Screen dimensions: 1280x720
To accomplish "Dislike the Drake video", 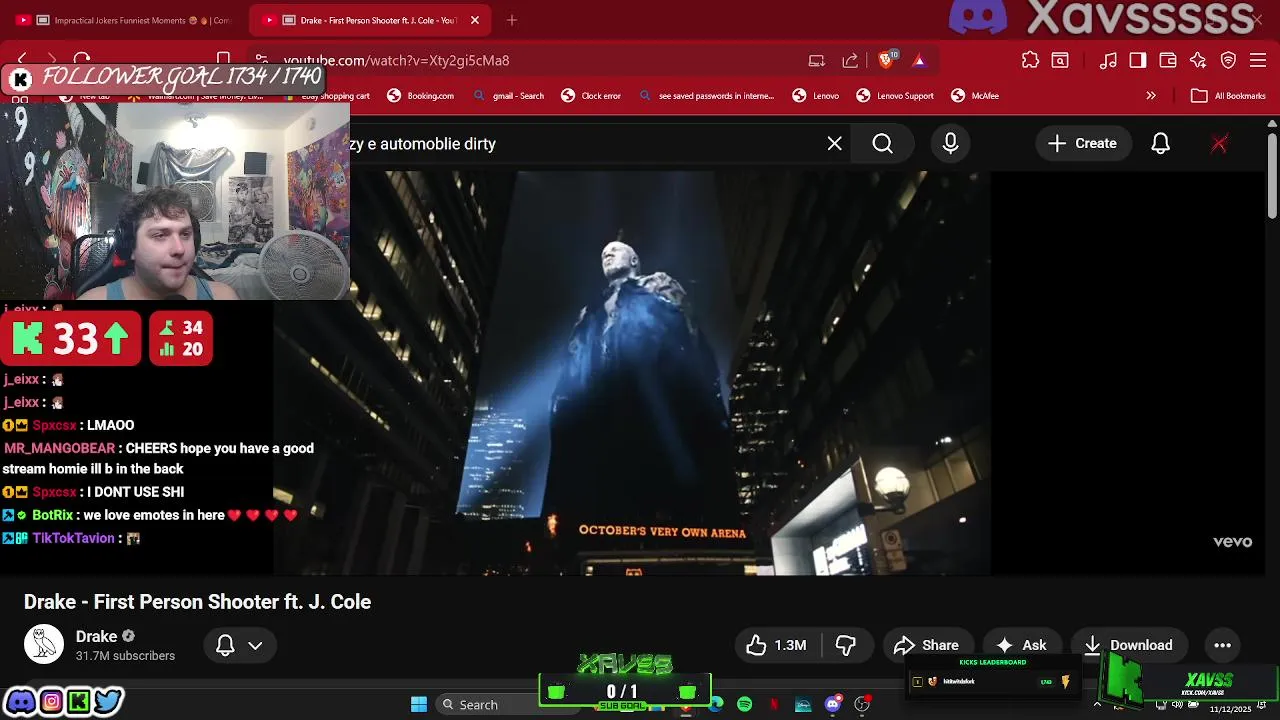I will tap(846, 645).
